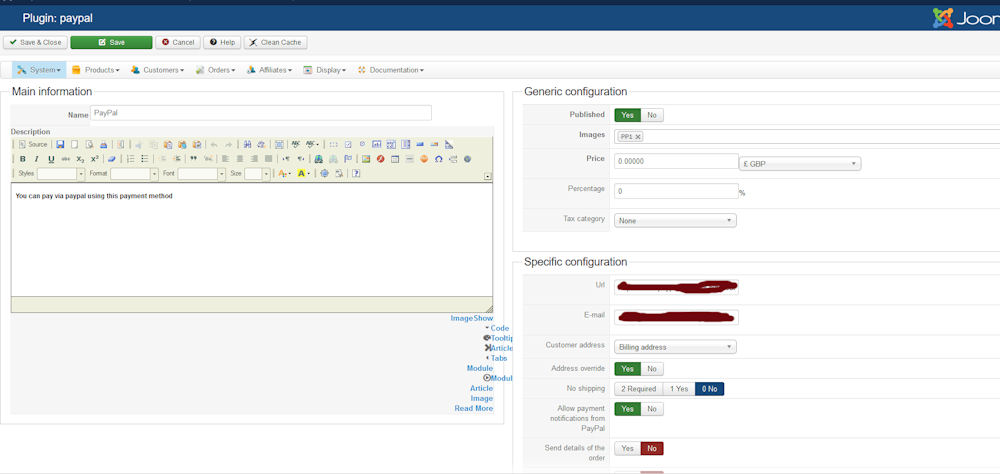Click the Cancel button
This screenshot has width=1000, height=474.
(178, 42)
